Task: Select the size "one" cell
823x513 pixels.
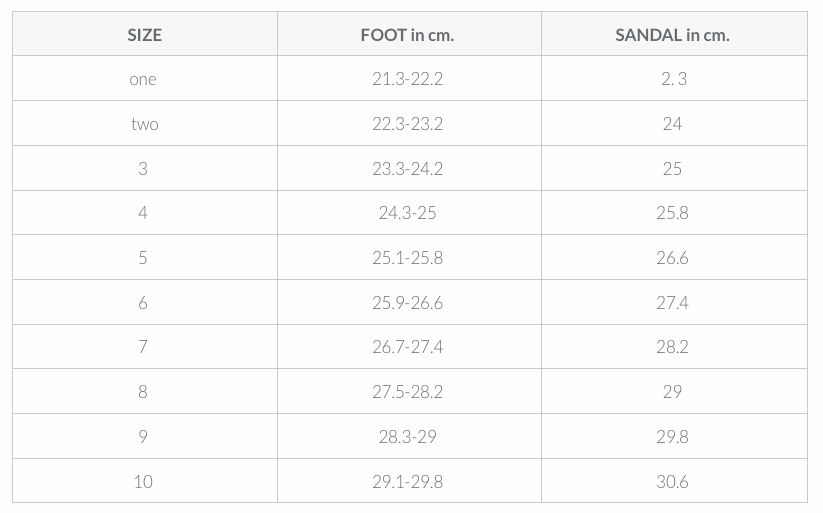Action: point(143,79)
